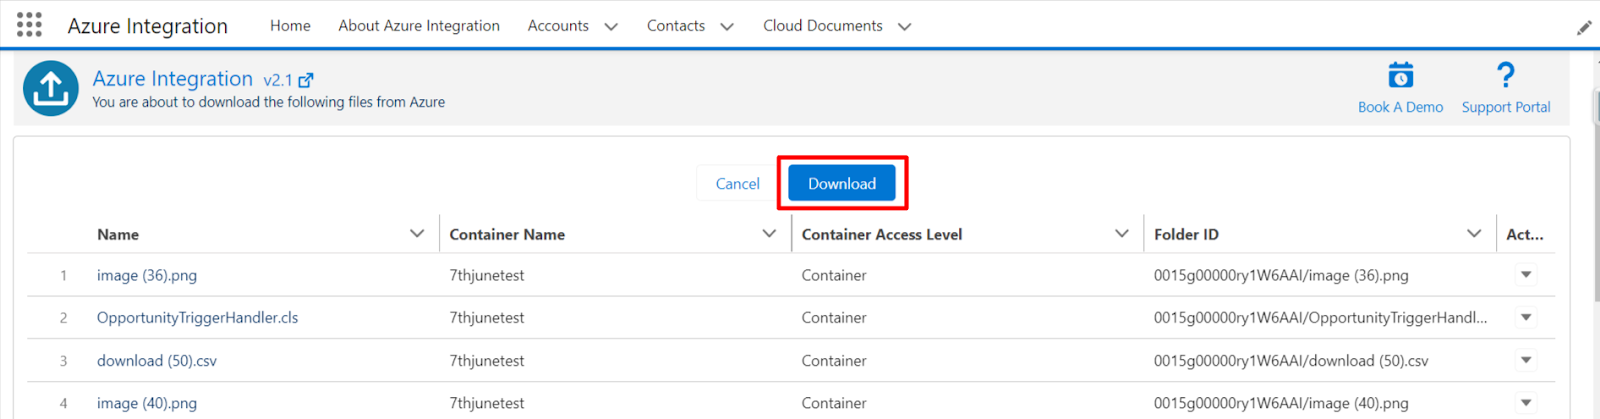Open row actions for download (50).csv
Image resolution: width=1600 pixels, height=419 pixels.
[x=1526, y=360]
